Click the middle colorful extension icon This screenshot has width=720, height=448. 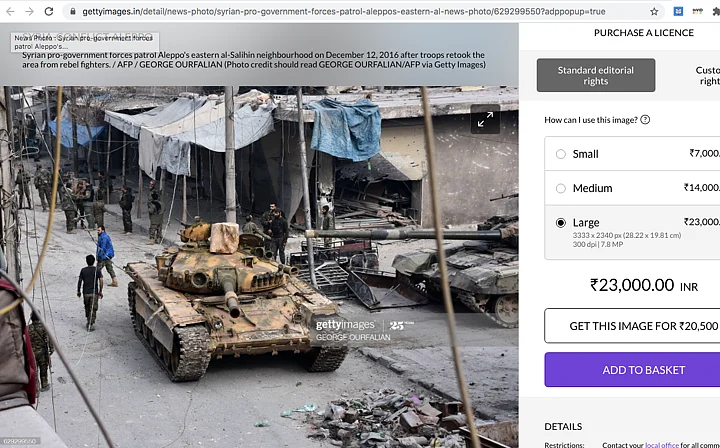(x=698, y=11)
